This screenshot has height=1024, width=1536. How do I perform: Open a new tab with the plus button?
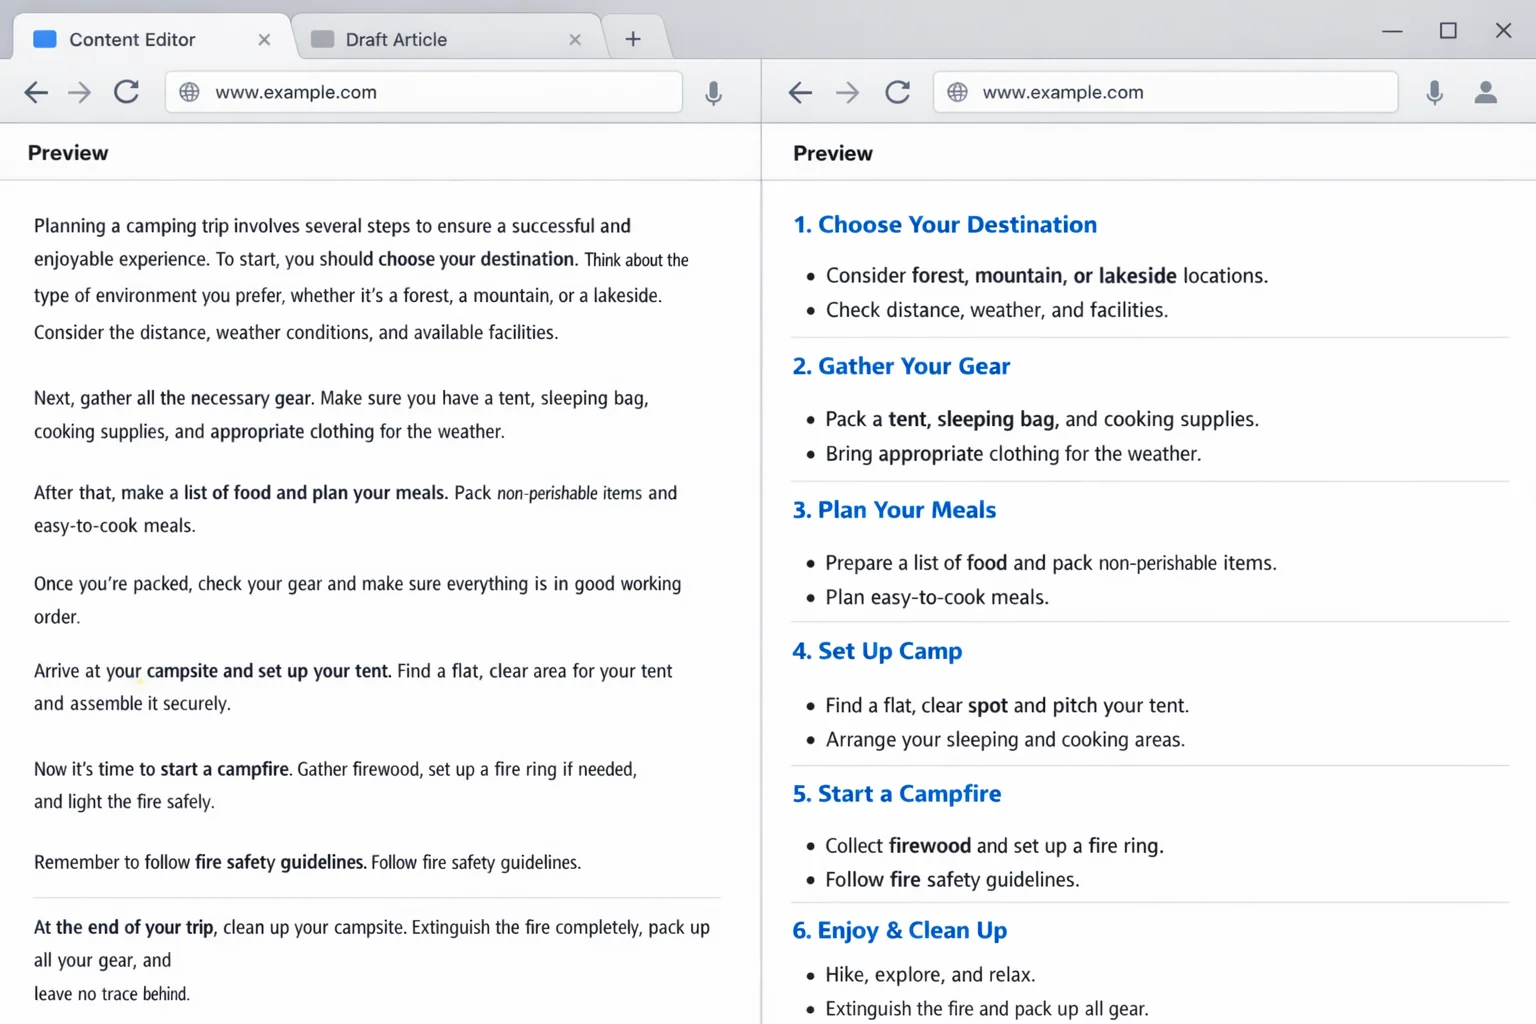[633, 38]
